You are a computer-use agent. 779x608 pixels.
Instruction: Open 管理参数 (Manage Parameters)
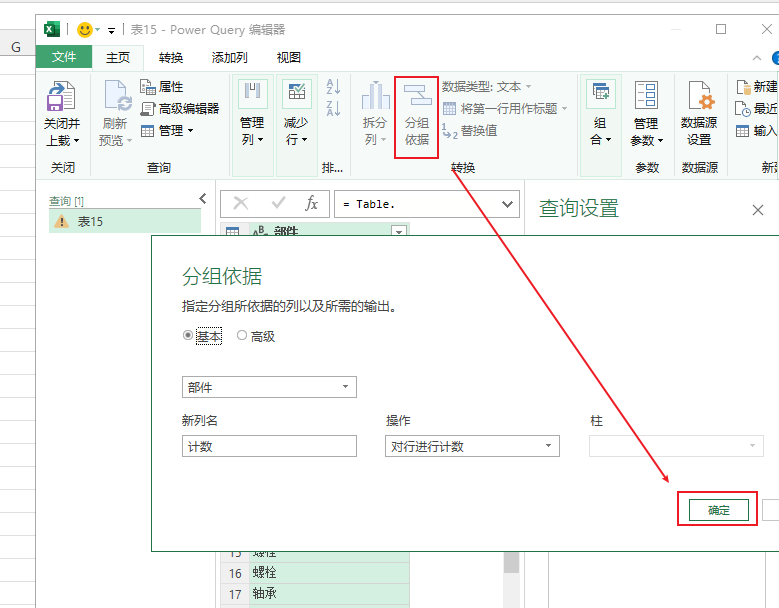[646, 114]
